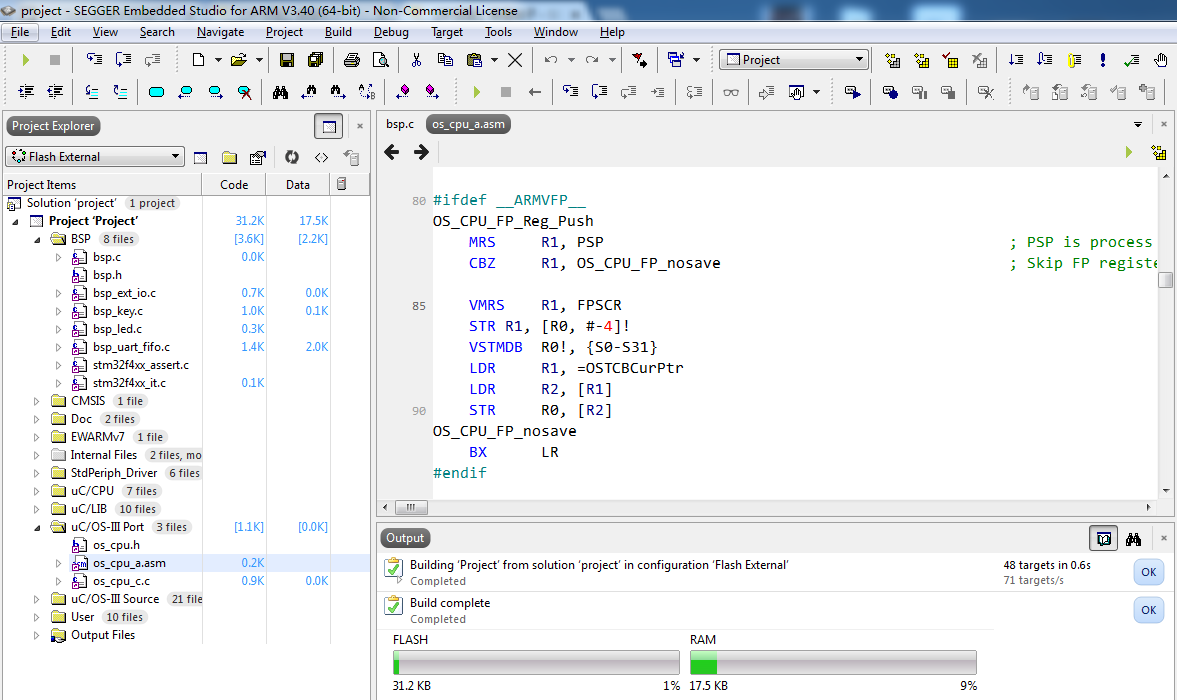Image resolution: width=1177 pixels, height=700 pixels.
Task: Click the yellow folder icon in Project Explorer
Action: coord(230,157)
